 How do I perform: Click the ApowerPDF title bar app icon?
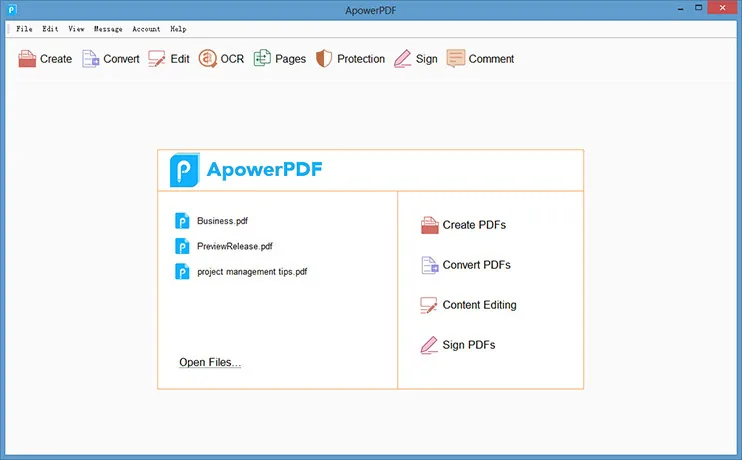pyautogui.click(x=12, y=9)
